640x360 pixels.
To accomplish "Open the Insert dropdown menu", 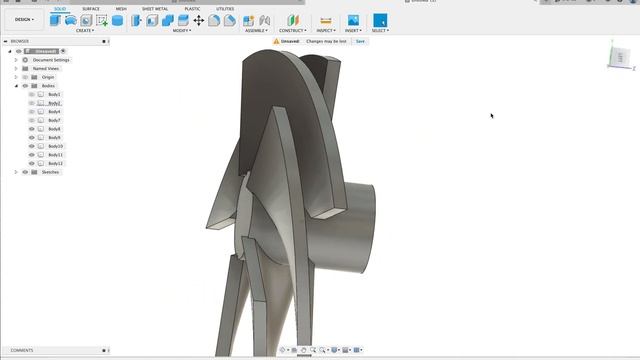I will coord(353,31).
